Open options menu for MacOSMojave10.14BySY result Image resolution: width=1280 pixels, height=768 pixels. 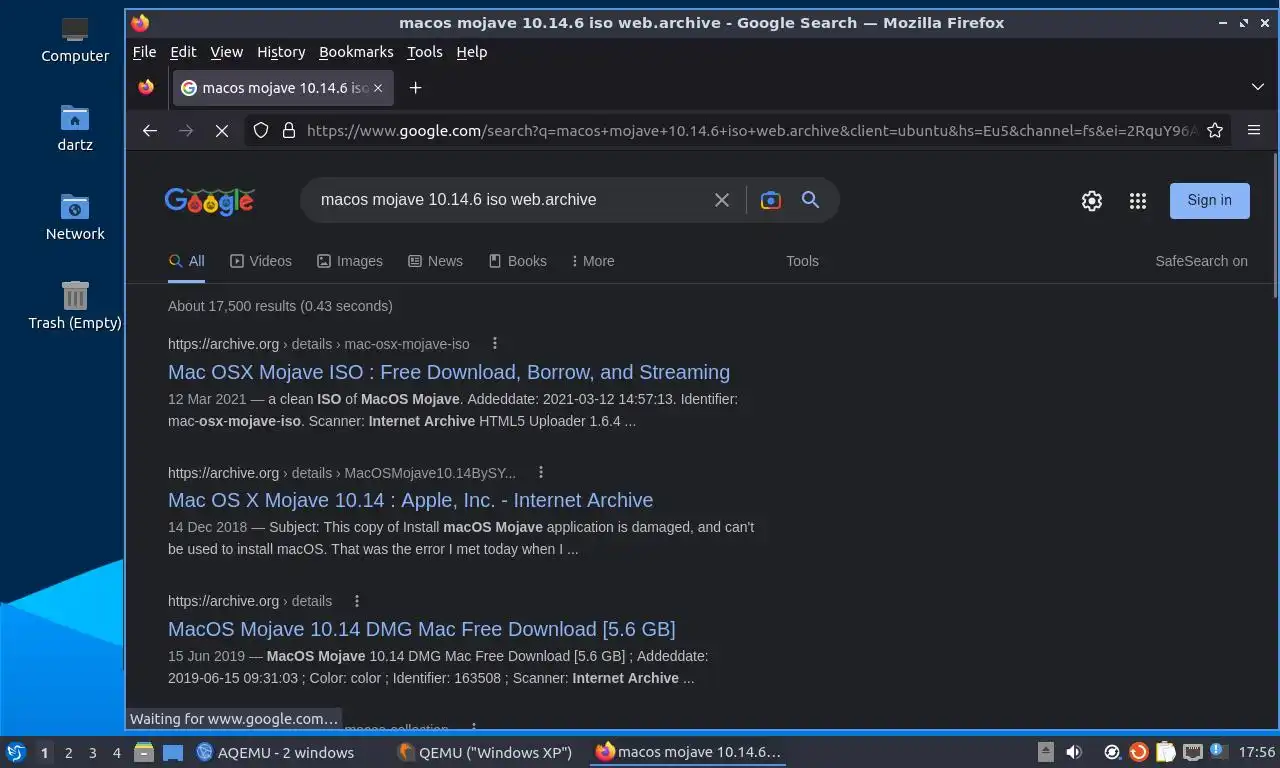pos(541,472)
